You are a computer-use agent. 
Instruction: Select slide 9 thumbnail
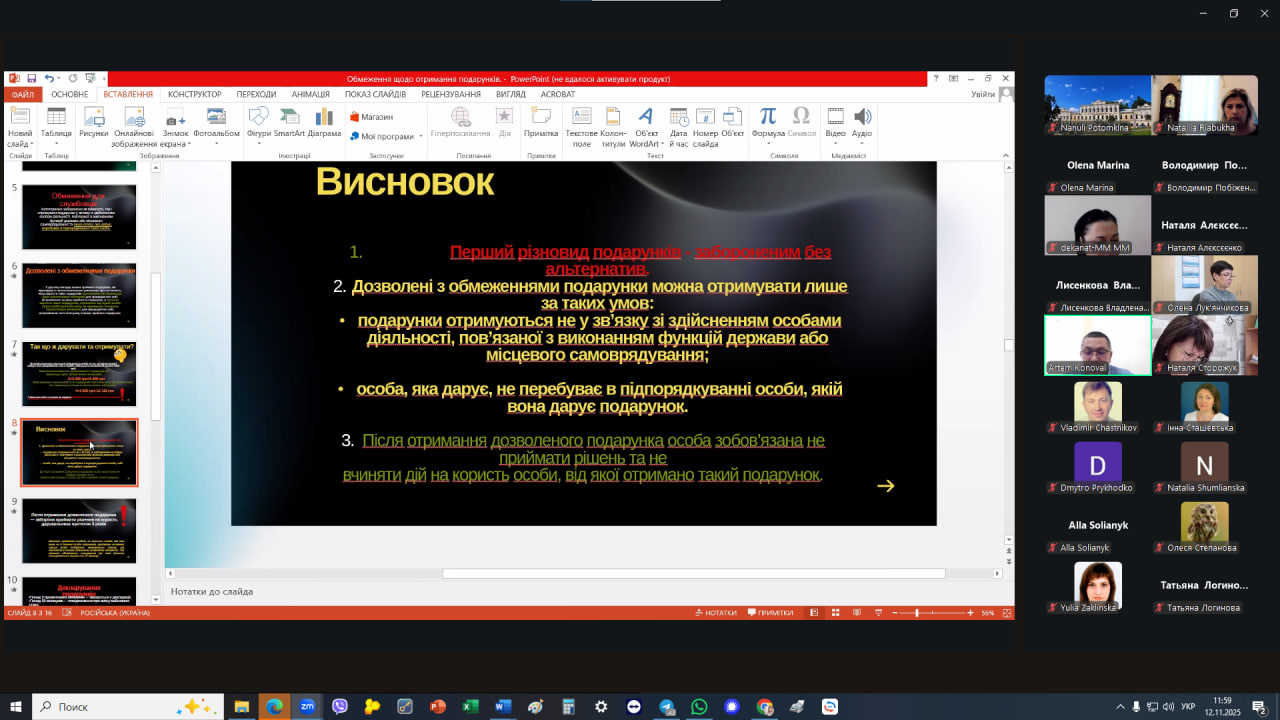point(79,530)
